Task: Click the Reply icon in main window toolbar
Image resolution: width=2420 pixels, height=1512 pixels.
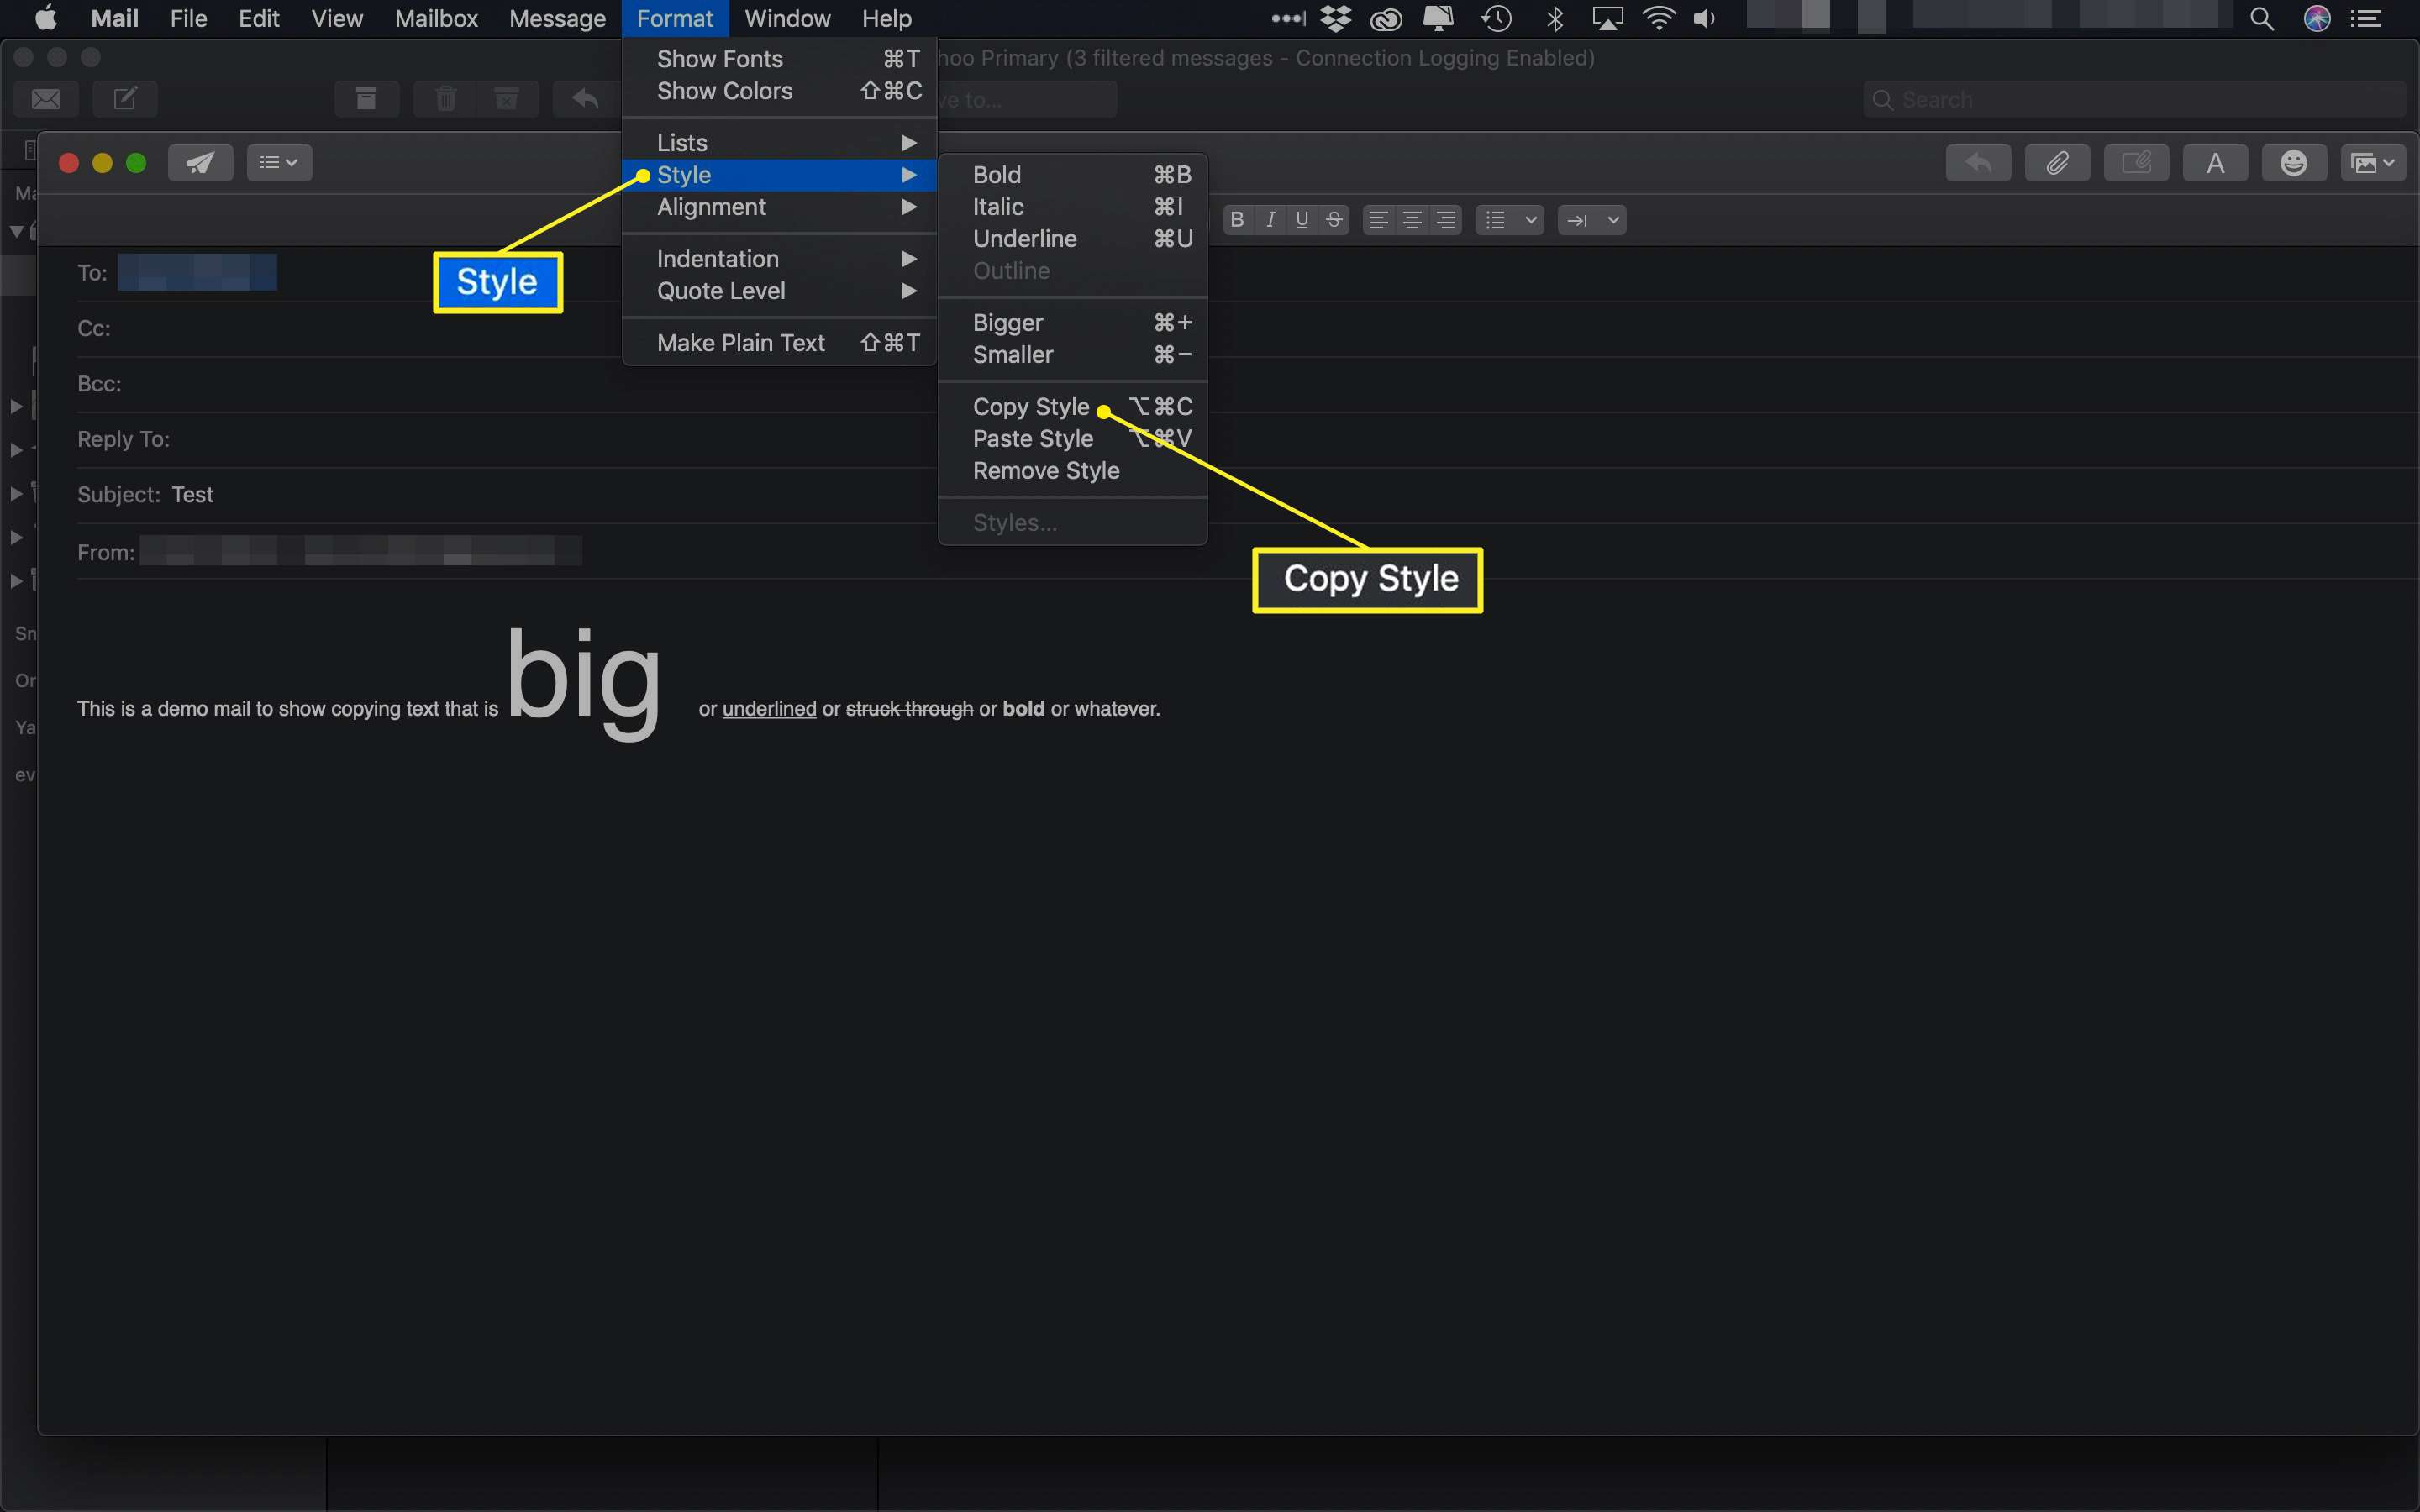Action: 586,99
